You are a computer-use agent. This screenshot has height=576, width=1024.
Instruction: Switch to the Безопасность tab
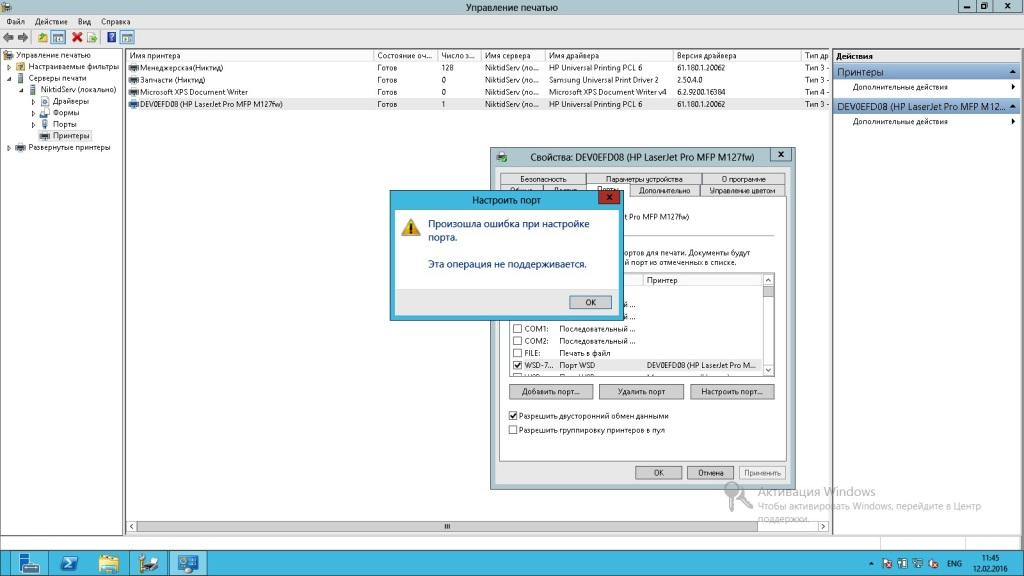coord(543,179)
